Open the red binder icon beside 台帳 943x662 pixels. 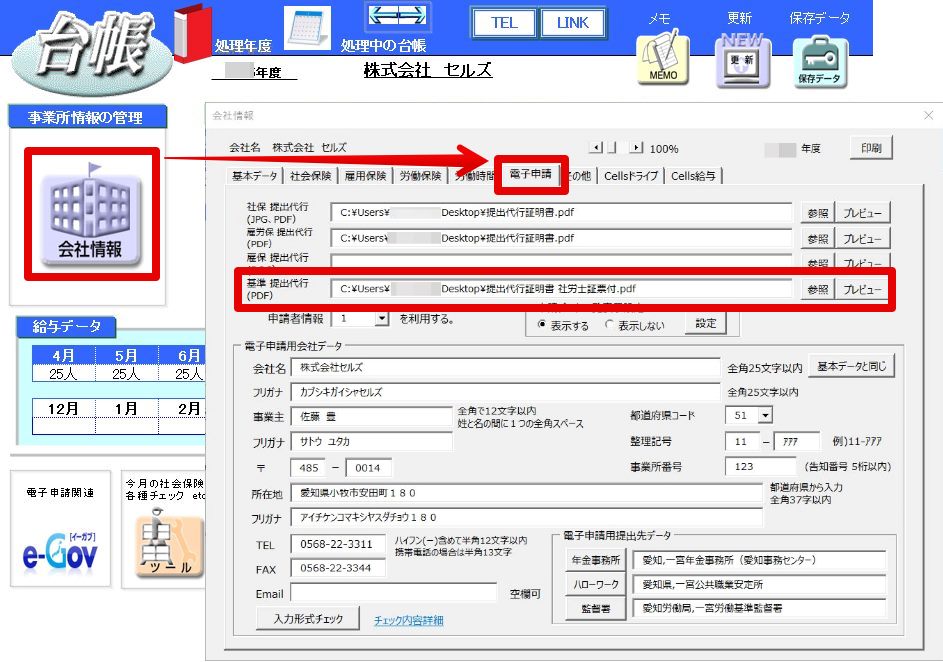(x=192, y=33)
